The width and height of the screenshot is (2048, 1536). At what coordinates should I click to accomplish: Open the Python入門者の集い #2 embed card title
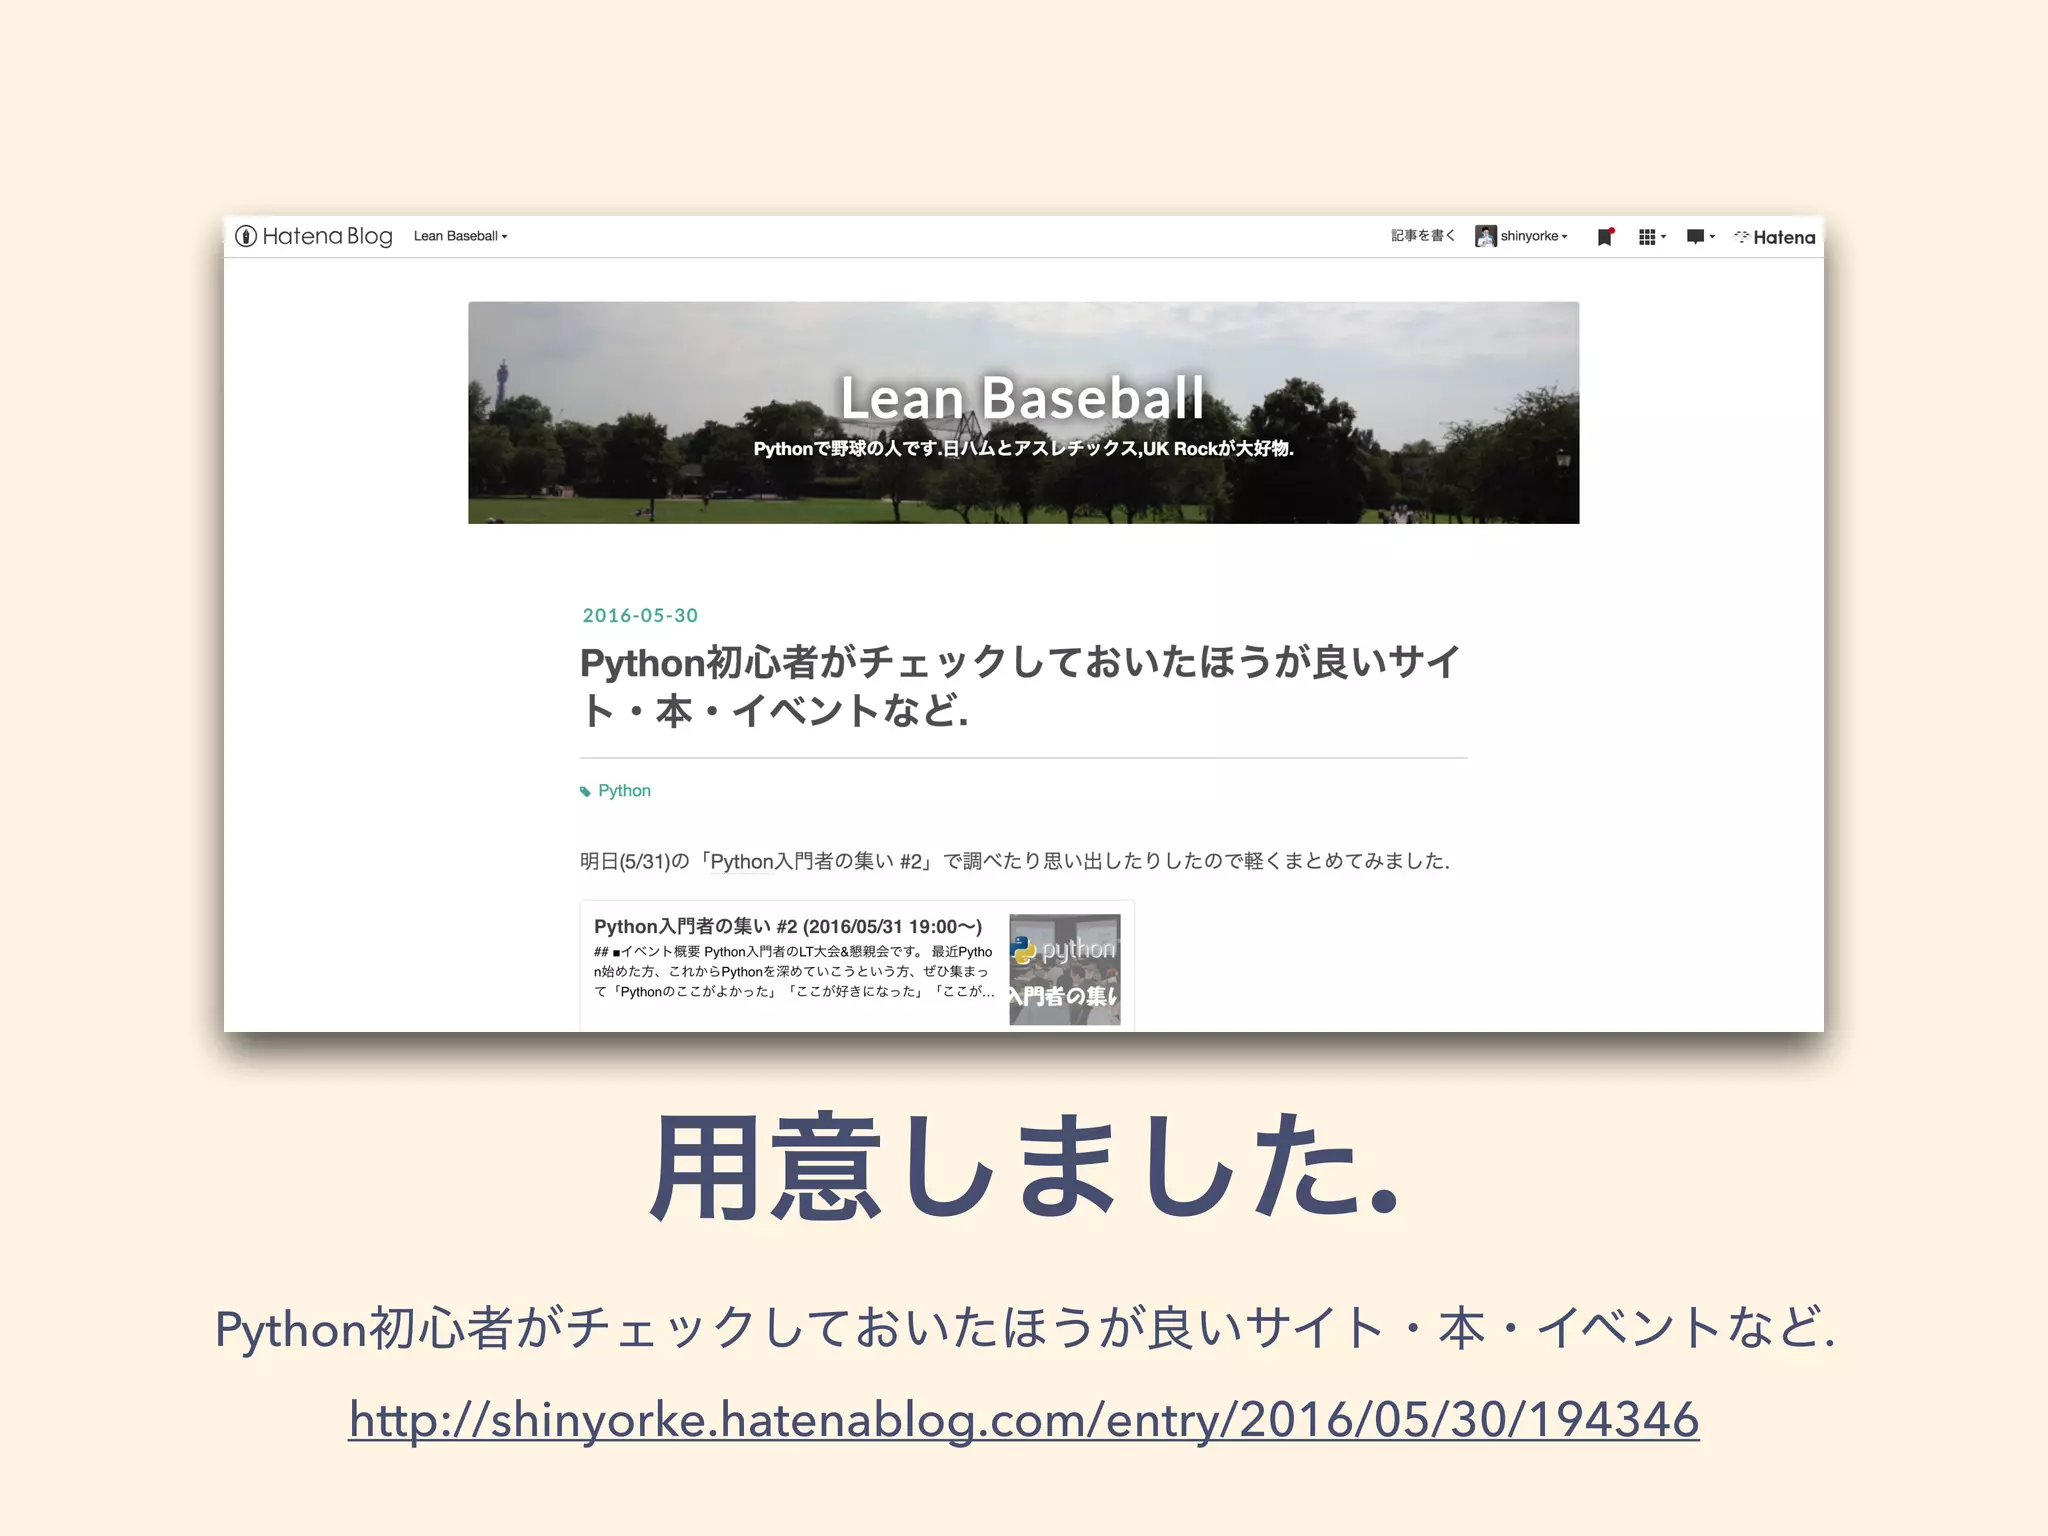click(x=788, y=926)
